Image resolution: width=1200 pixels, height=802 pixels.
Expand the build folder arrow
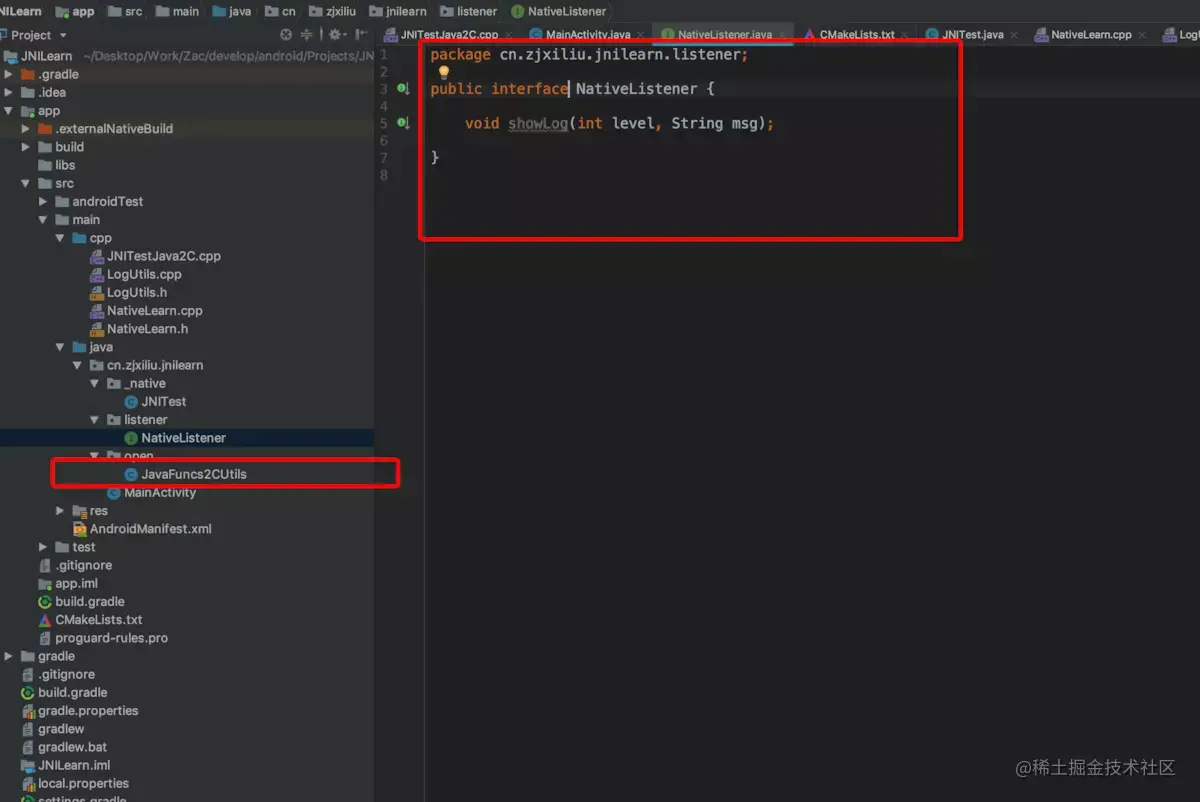[27, 147]
